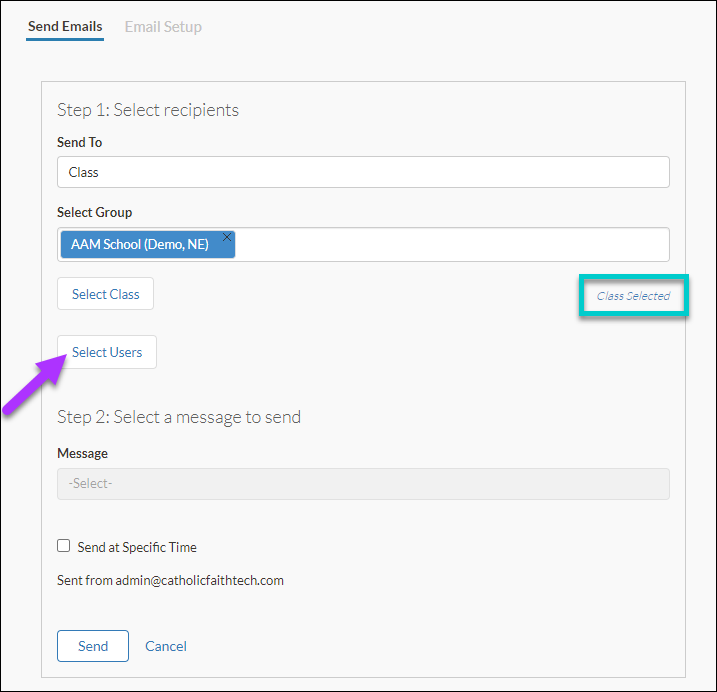Click the purple arrow annotation
Screen dimensions: 717x692
tap(34, 385)
